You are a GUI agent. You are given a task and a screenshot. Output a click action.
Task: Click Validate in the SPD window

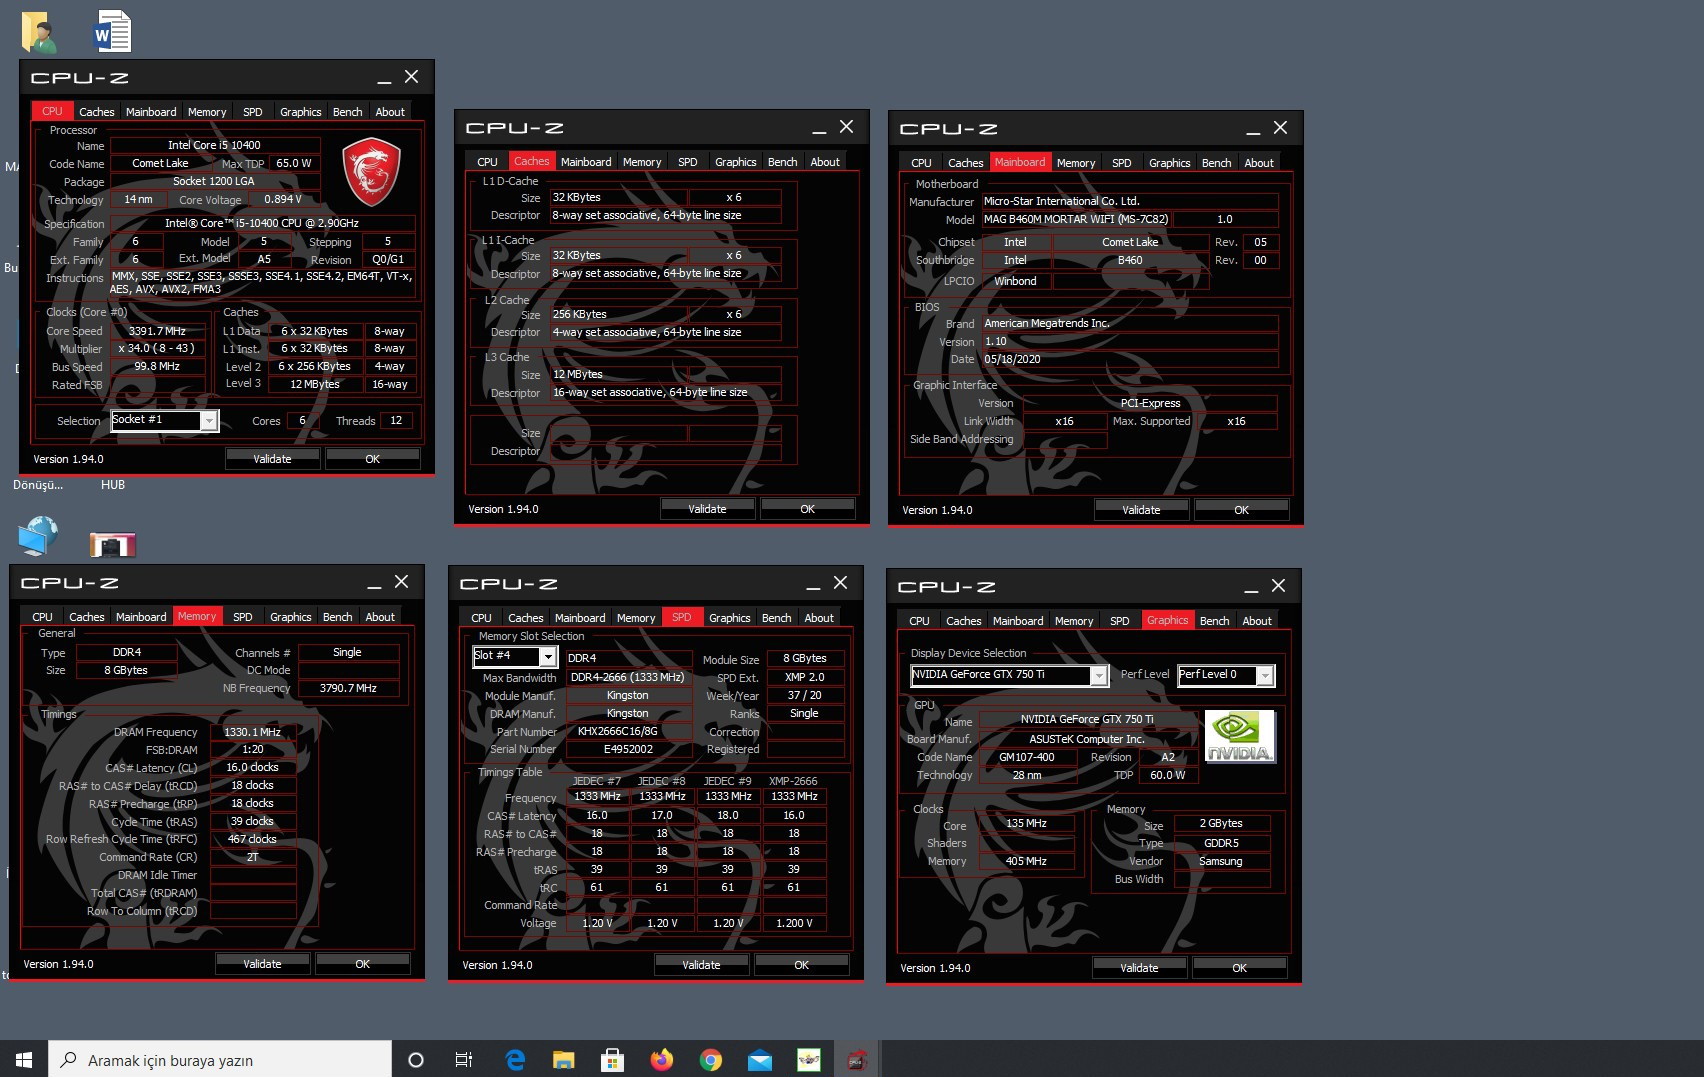click(x=701, y=965)
